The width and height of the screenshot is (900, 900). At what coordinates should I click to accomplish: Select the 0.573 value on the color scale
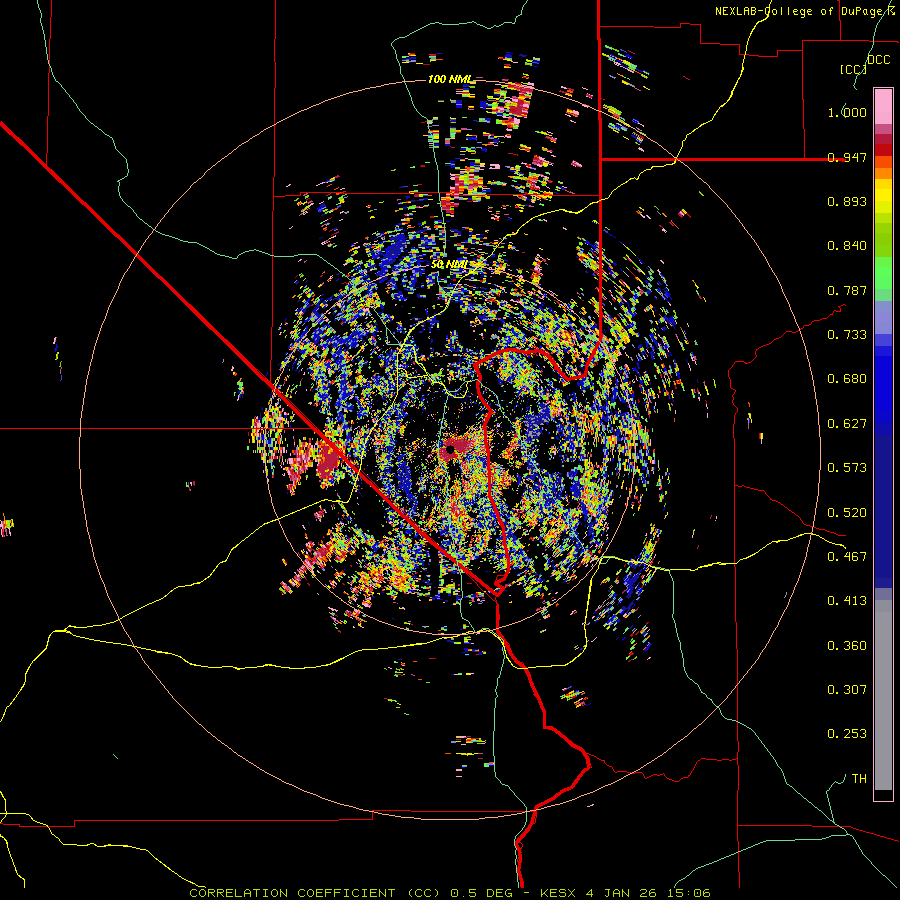[847, 468]
